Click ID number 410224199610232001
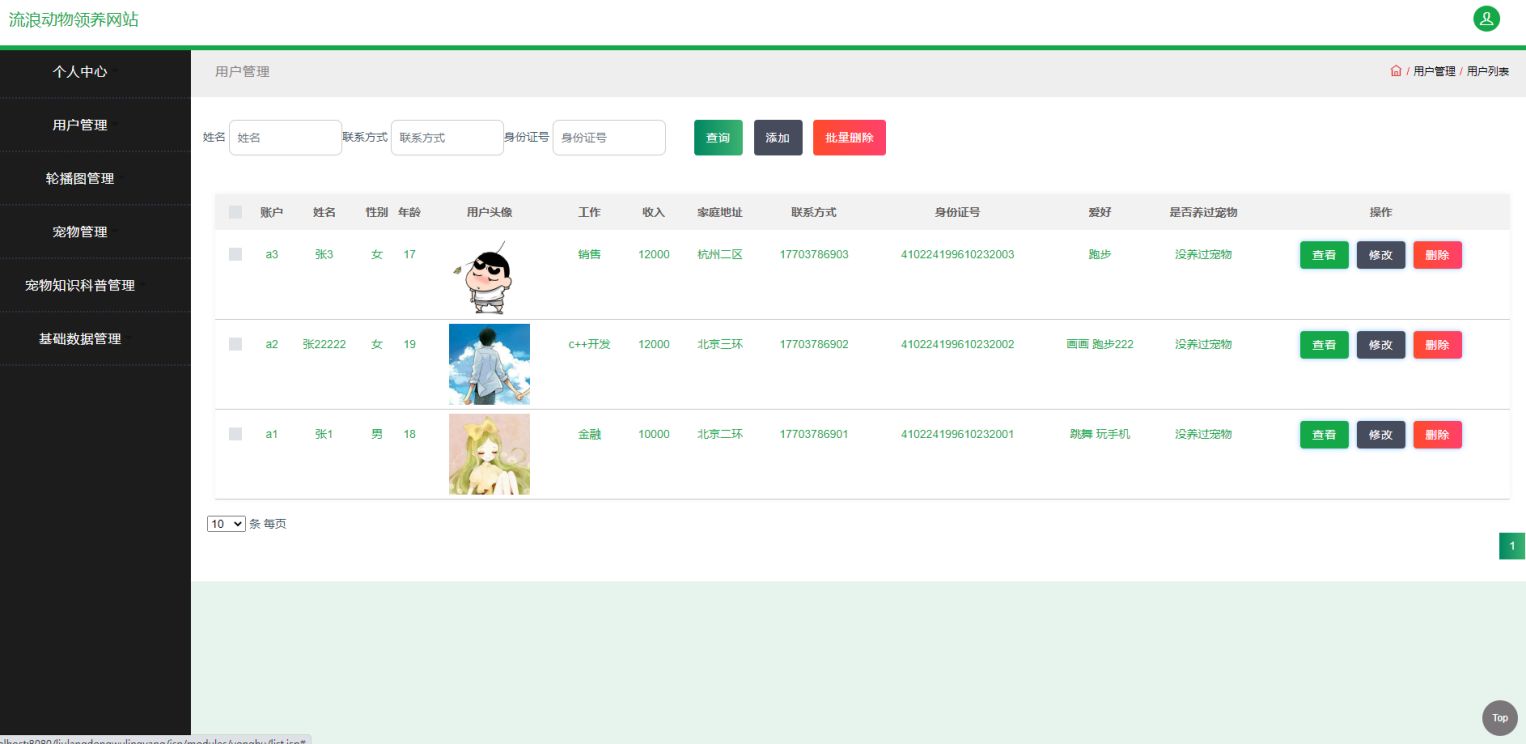Viewport: 1526px width, 744px height. click(957, 434)
